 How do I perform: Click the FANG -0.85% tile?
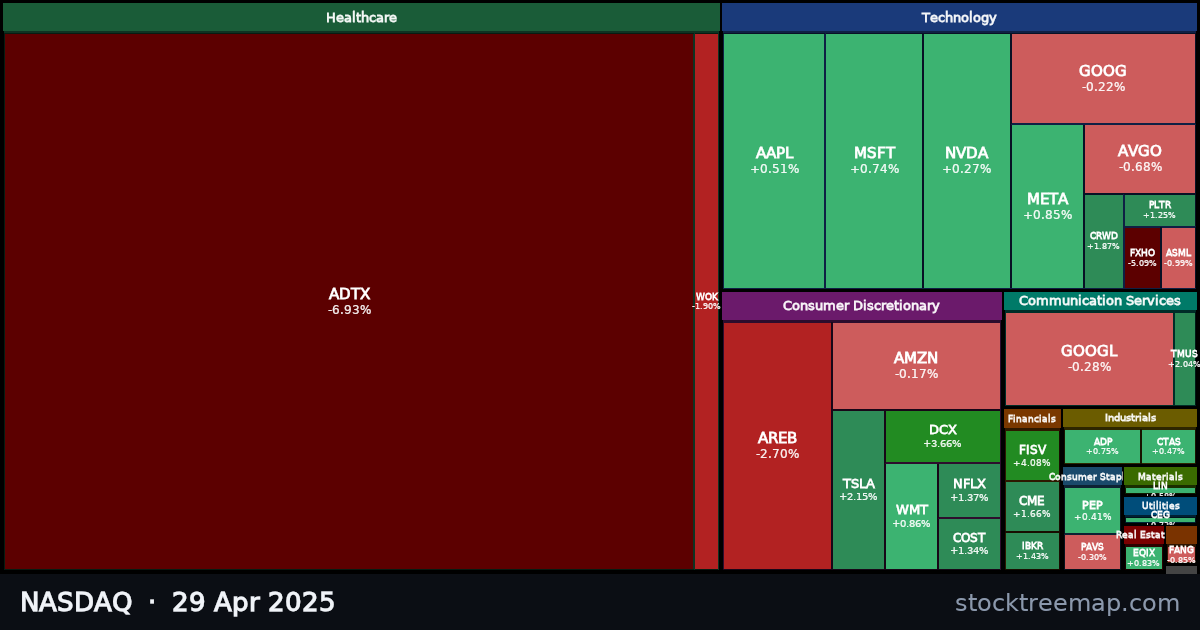[x=1181, y=555]
